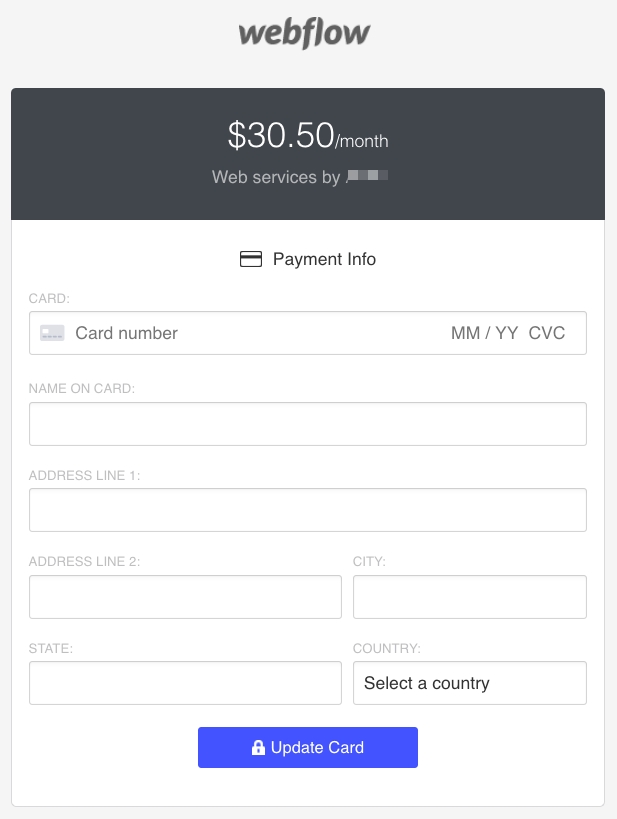Screen dimensions: 617x819
Task: Click the NAME ON CARD label
Action: pyautogui.click(x=82, y=388)
